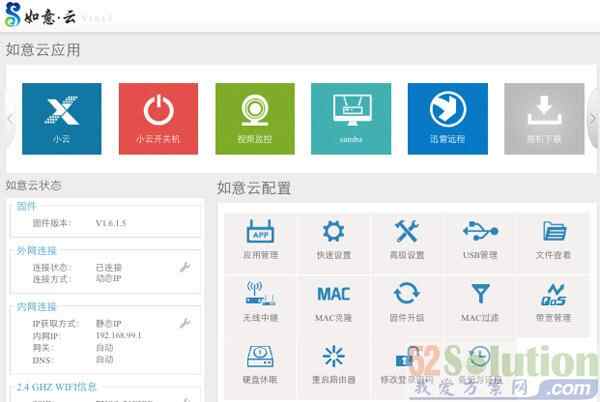The height and width of the screenshot is (402, 600).
Task: Open the 迅雷远程 app tile
Action: point(447,118)
